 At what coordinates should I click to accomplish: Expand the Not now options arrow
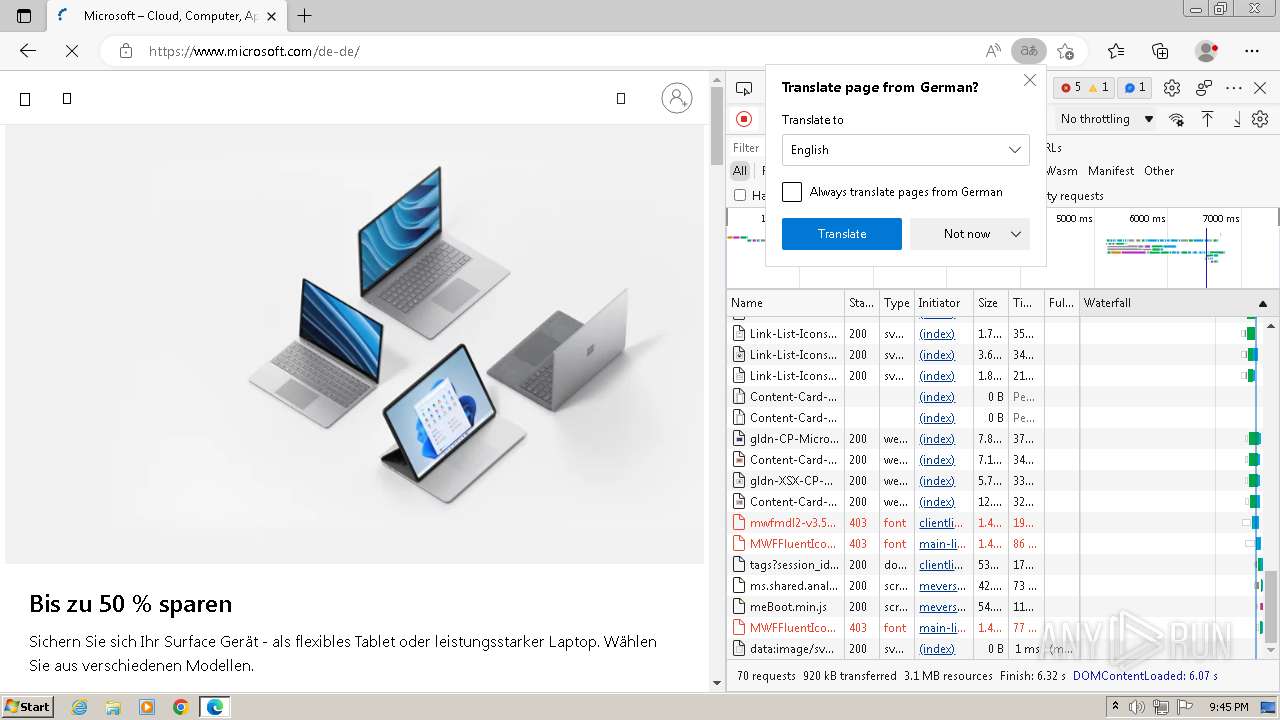[x=1016, y=234]
